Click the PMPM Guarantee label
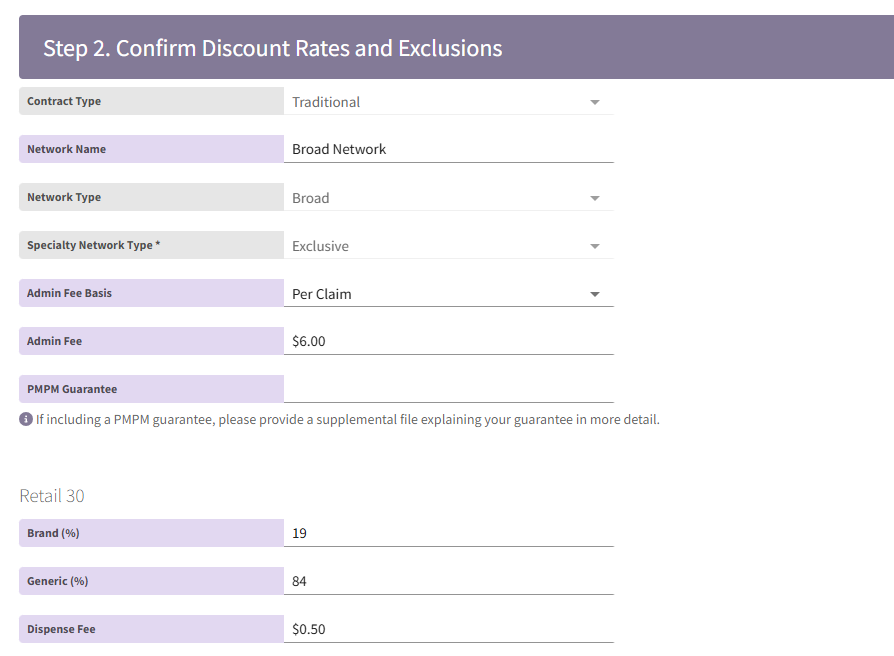The height and width of the screenshot is (656, 894). (72, 389)
